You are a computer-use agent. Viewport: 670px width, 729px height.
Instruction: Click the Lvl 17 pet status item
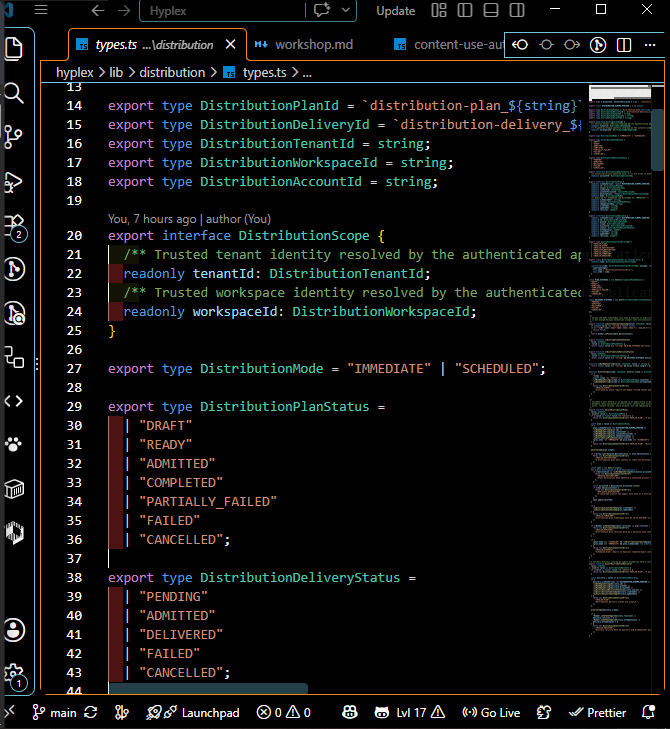(x=410, y=712)
